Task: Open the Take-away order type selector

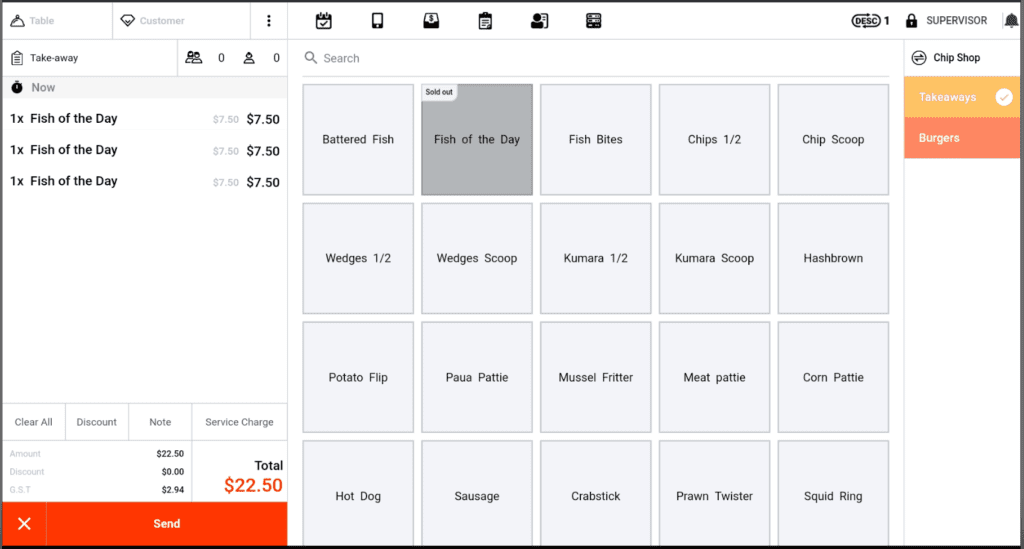Action: coord(90,58)
